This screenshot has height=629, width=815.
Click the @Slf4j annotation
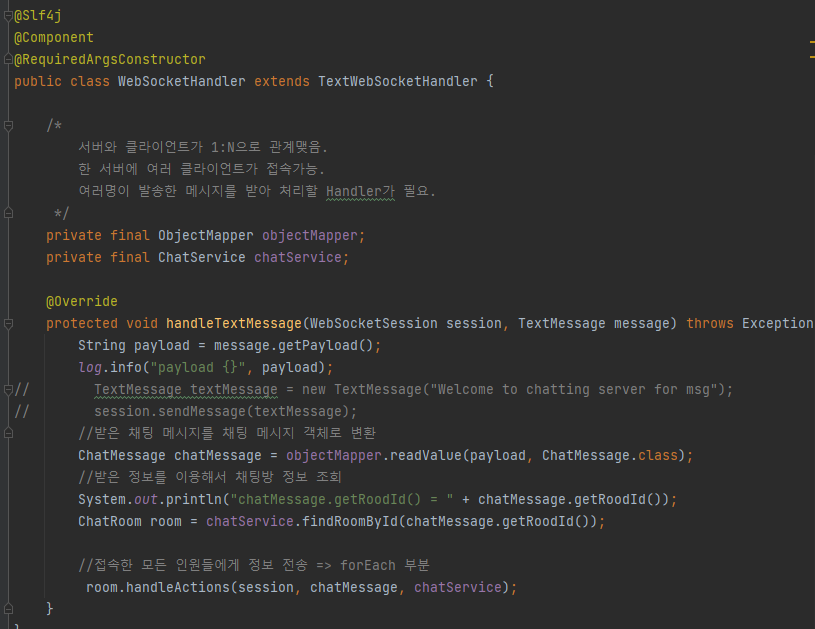(37, 16)
